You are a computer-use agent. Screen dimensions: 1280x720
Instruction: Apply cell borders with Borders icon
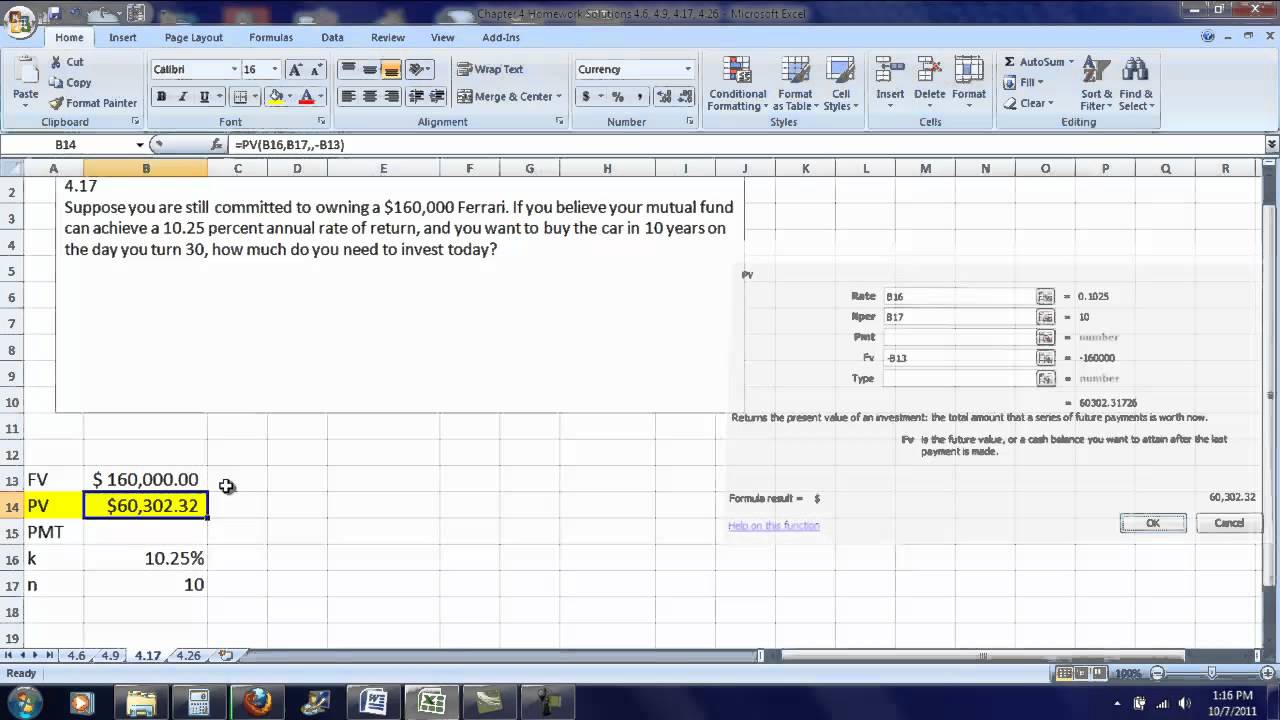click(x=239, y=97)
